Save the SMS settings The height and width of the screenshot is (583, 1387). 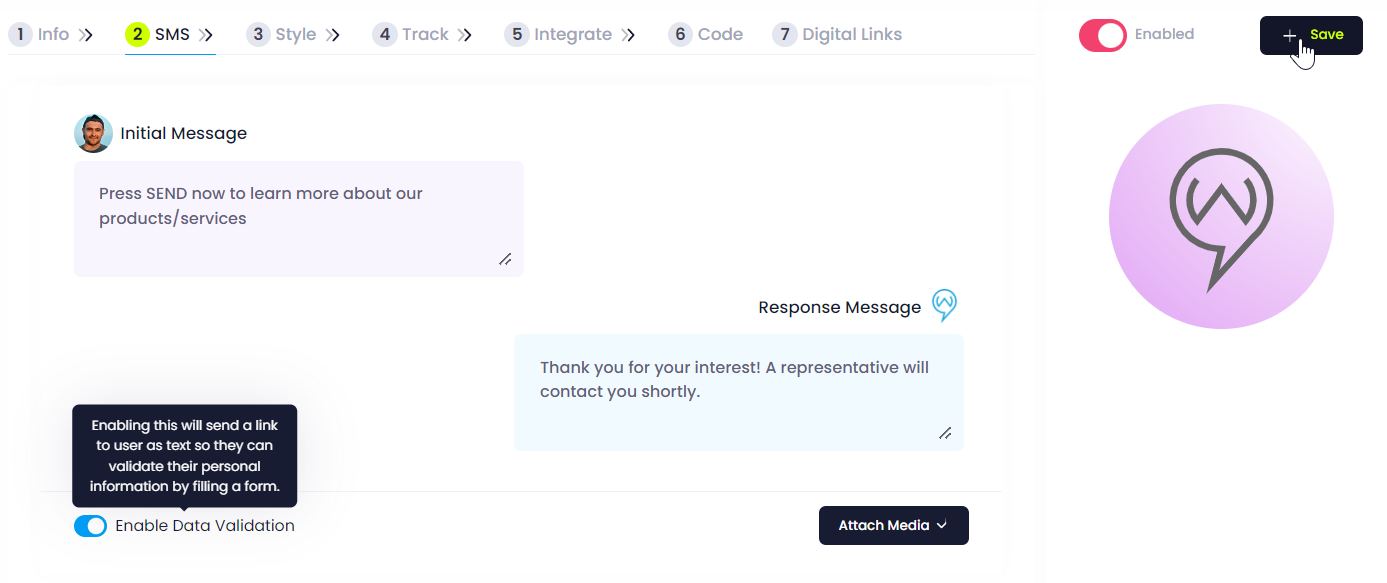pyautogui.click(x=1311, y=35)
